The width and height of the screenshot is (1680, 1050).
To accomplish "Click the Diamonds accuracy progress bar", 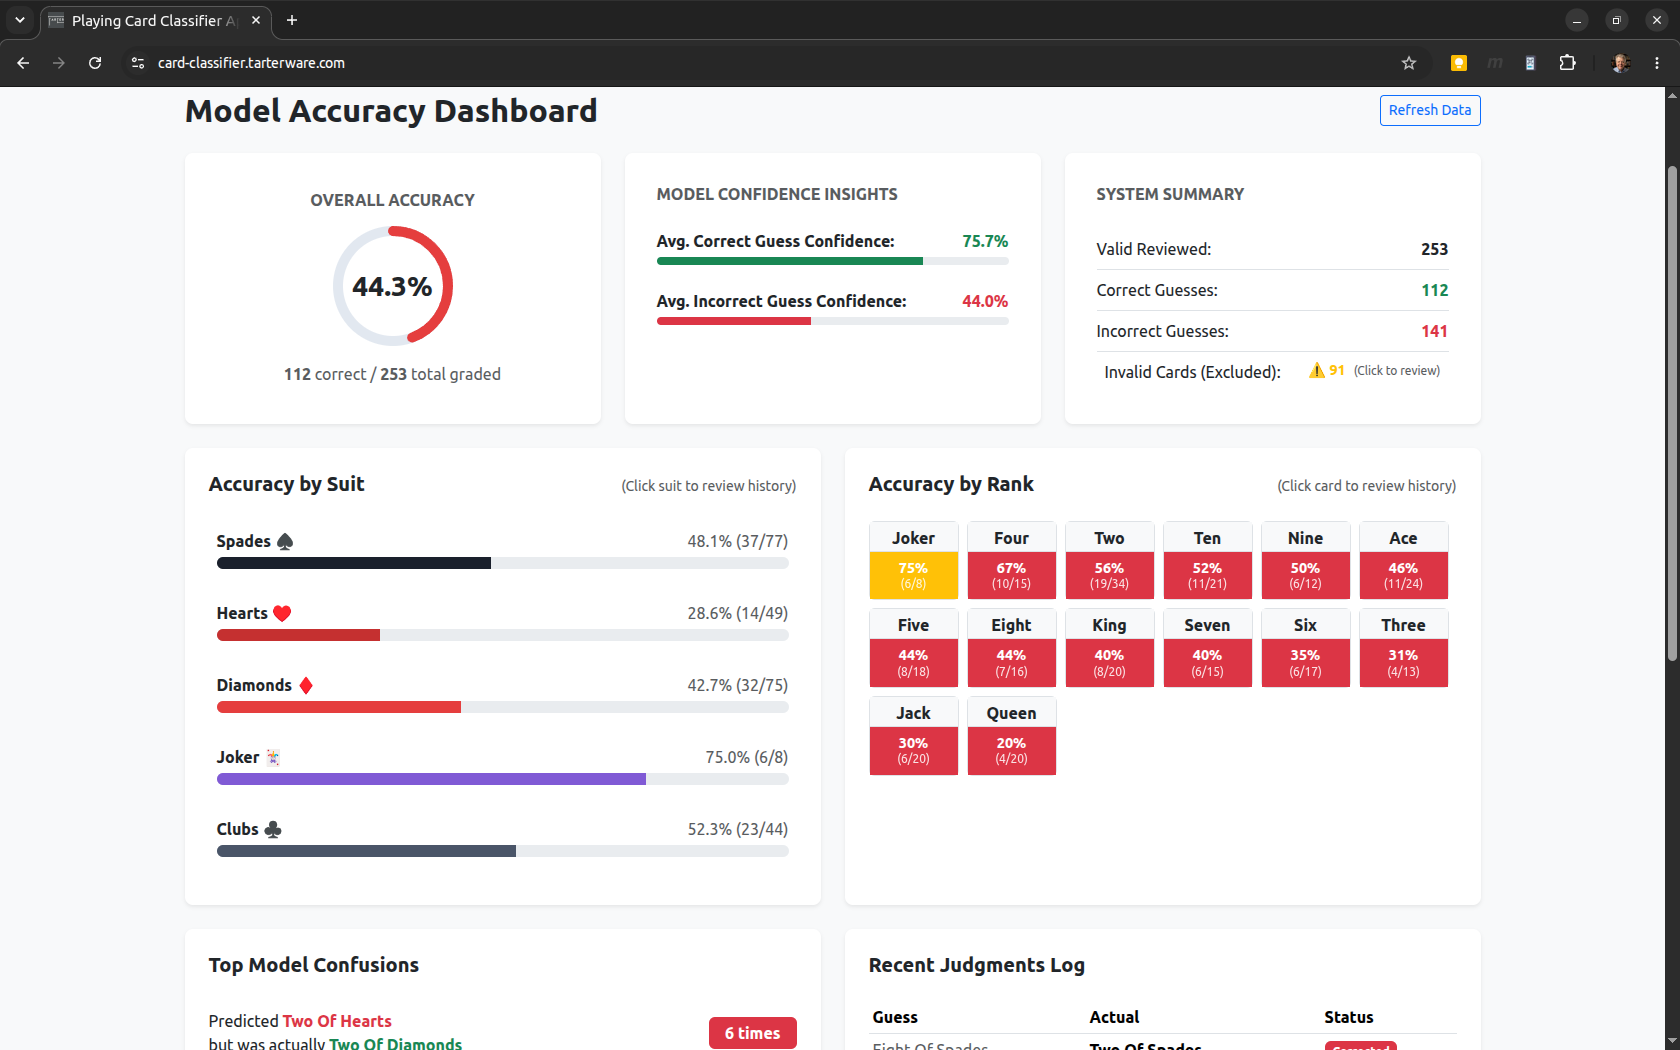I will point(502,707).
